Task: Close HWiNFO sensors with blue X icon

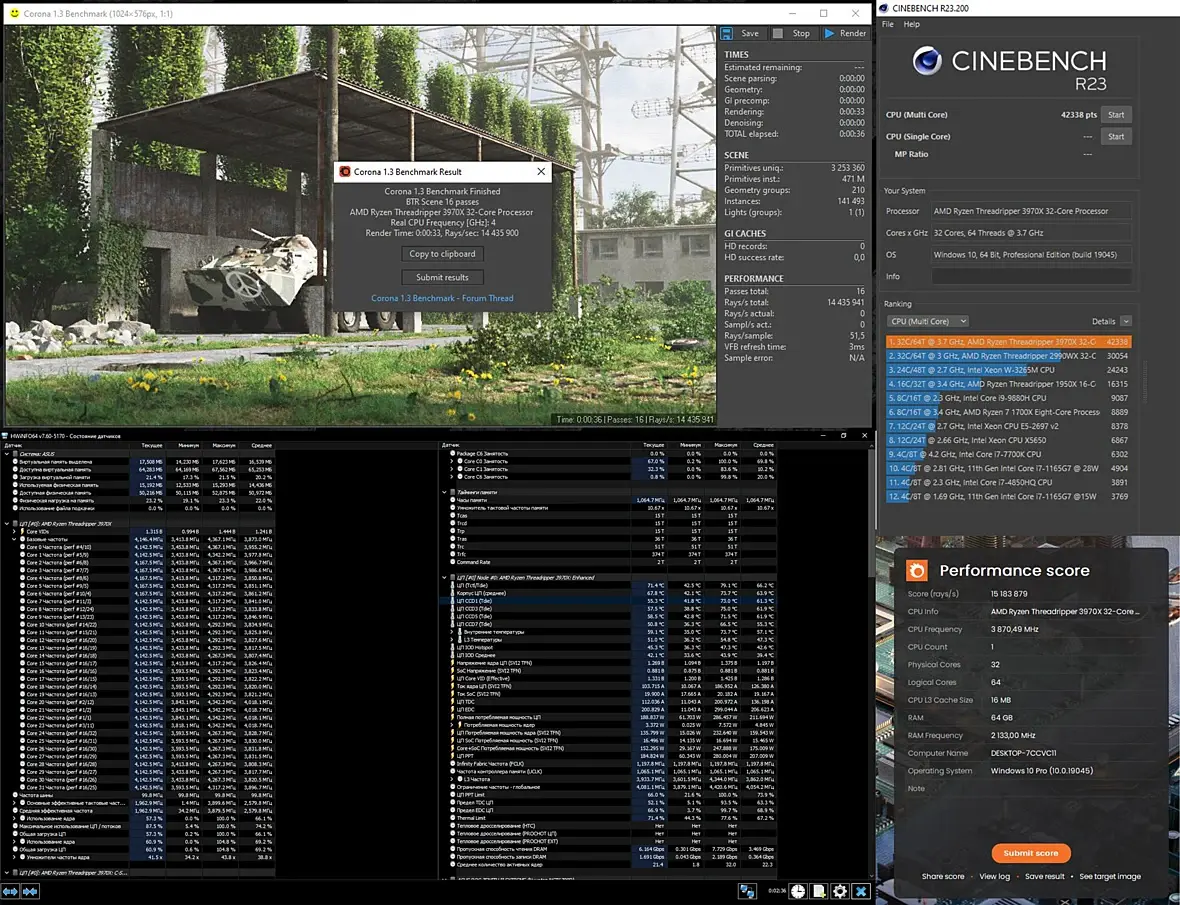Action: (861, 891)
